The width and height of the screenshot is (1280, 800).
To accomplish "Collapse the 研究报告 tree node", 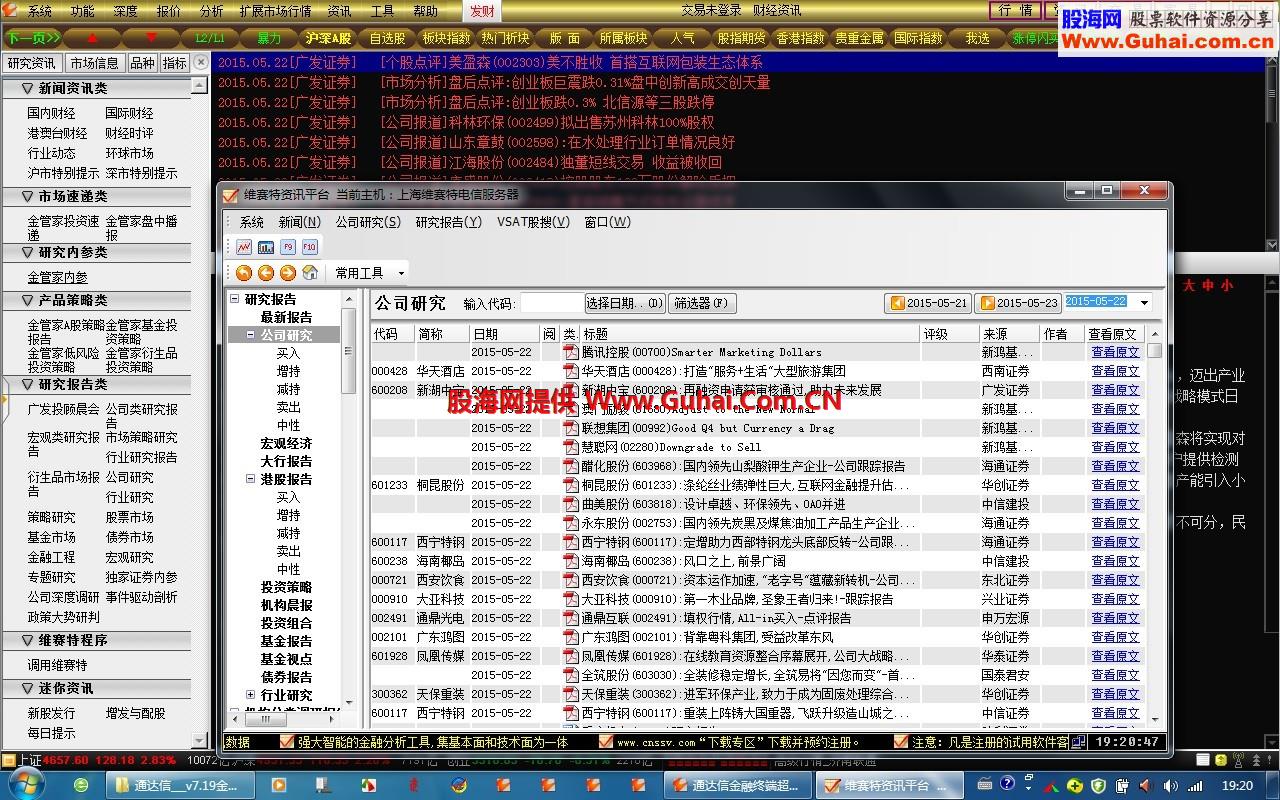I will [x=235, y=299].
